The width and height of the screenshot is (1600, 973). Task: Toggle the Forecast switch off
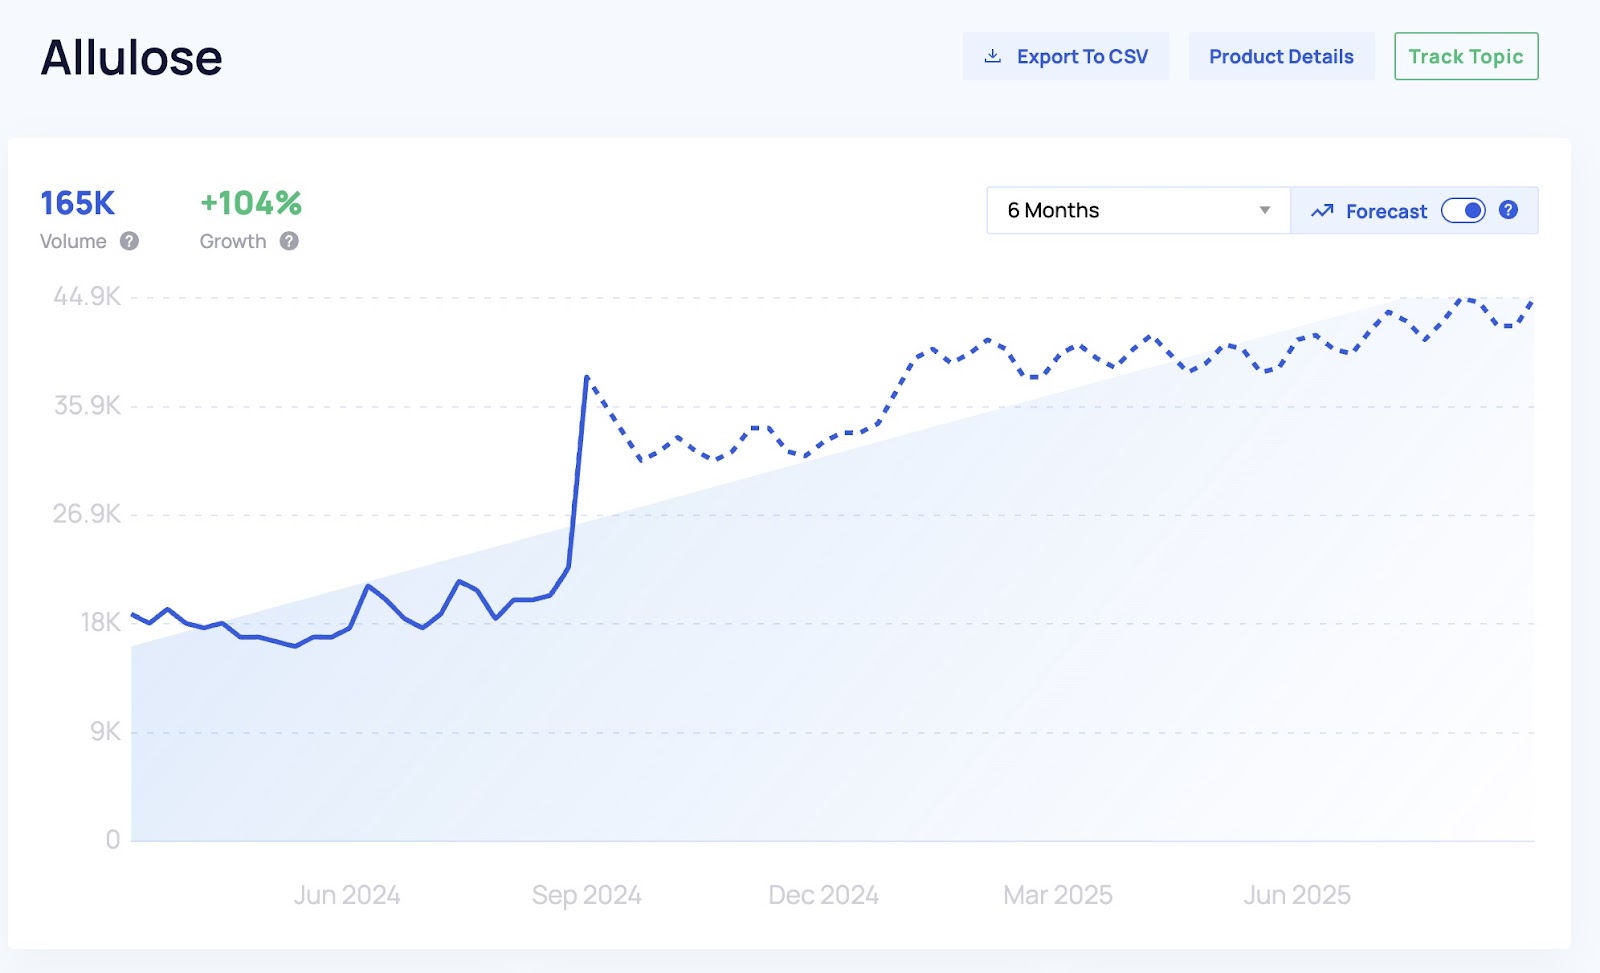coord(1463,211)
